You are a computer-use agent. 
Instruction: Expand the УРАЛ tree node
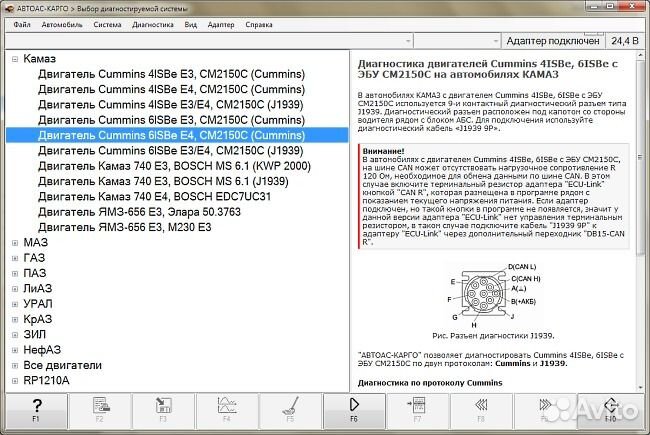point(15,304)
